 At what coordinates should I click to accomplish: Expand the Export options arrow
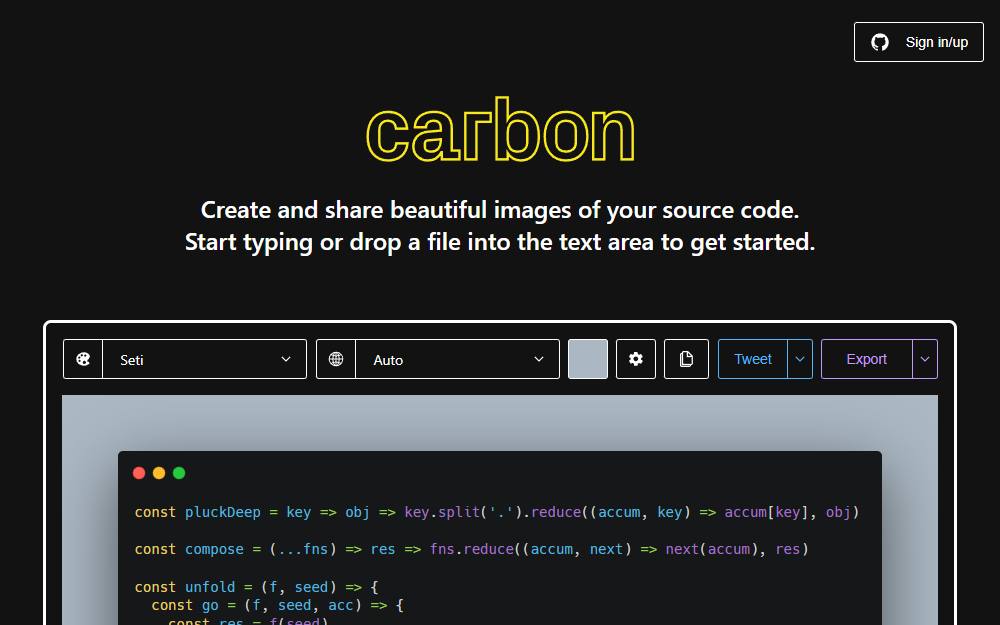click(x=925, y=359)
